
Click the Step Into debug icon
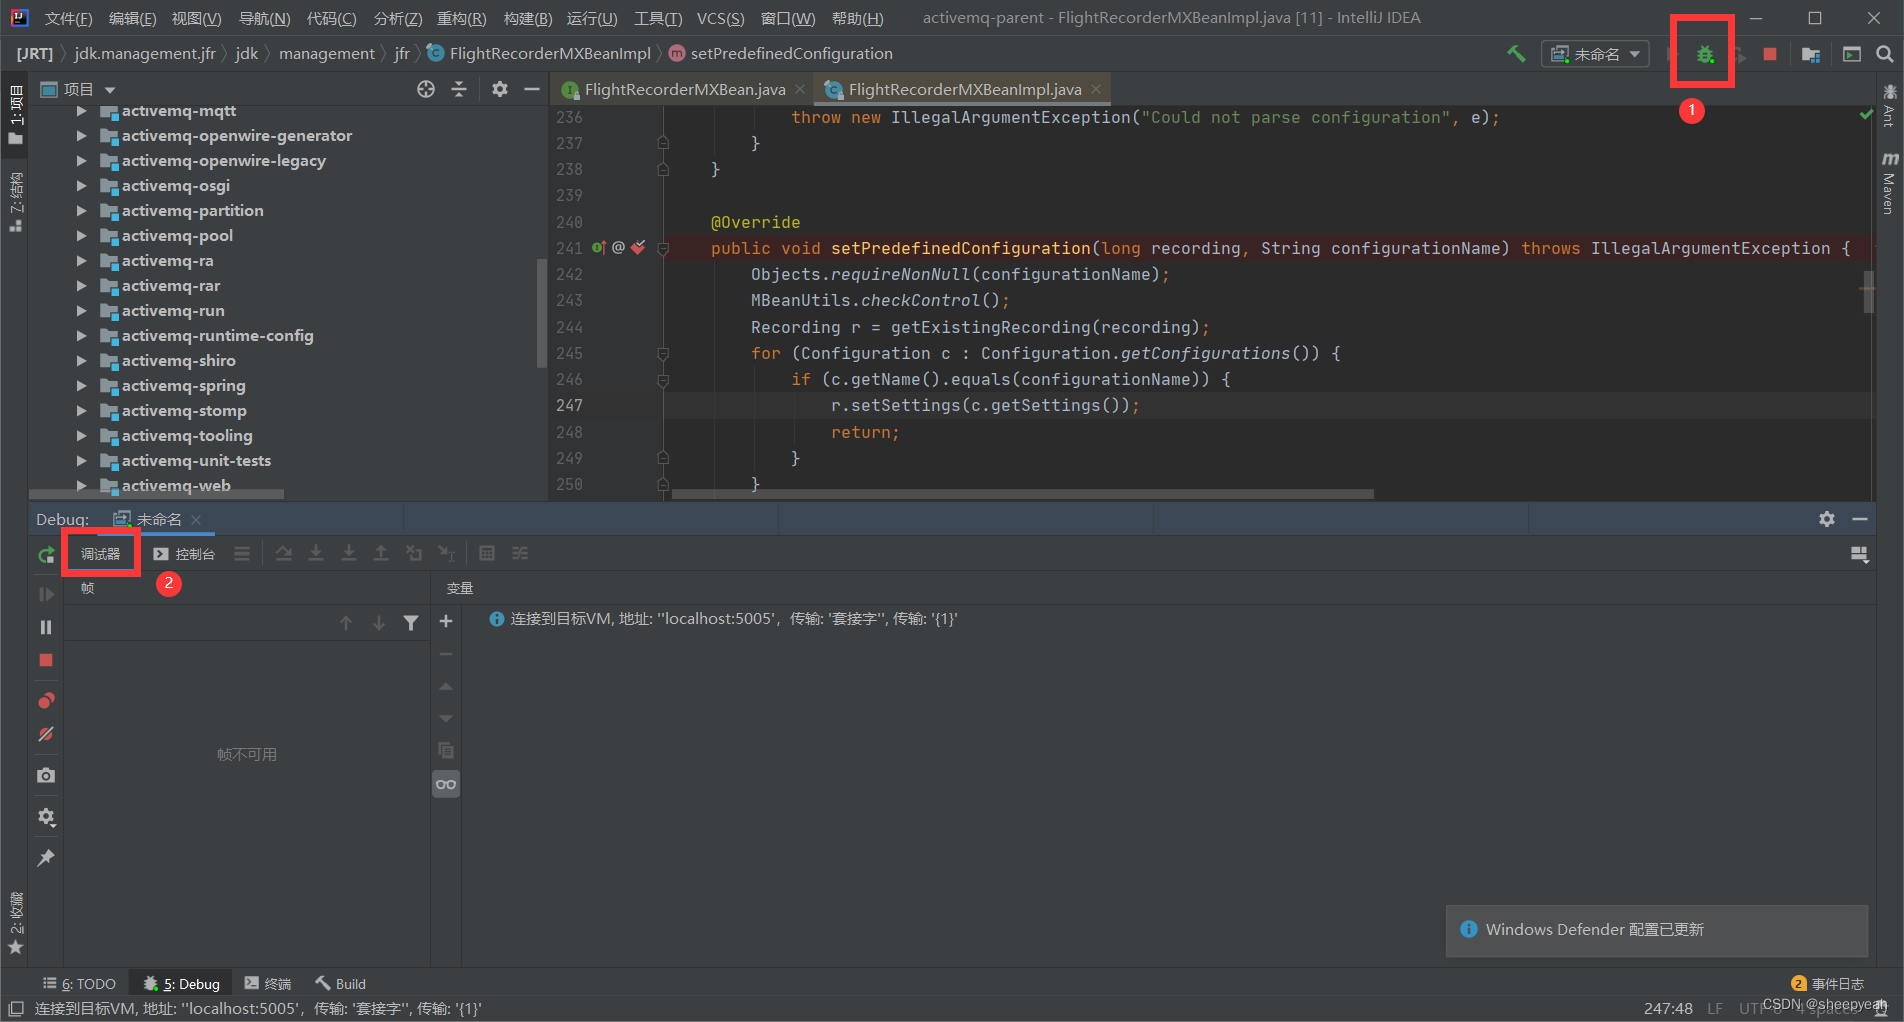tap(317, 553)
